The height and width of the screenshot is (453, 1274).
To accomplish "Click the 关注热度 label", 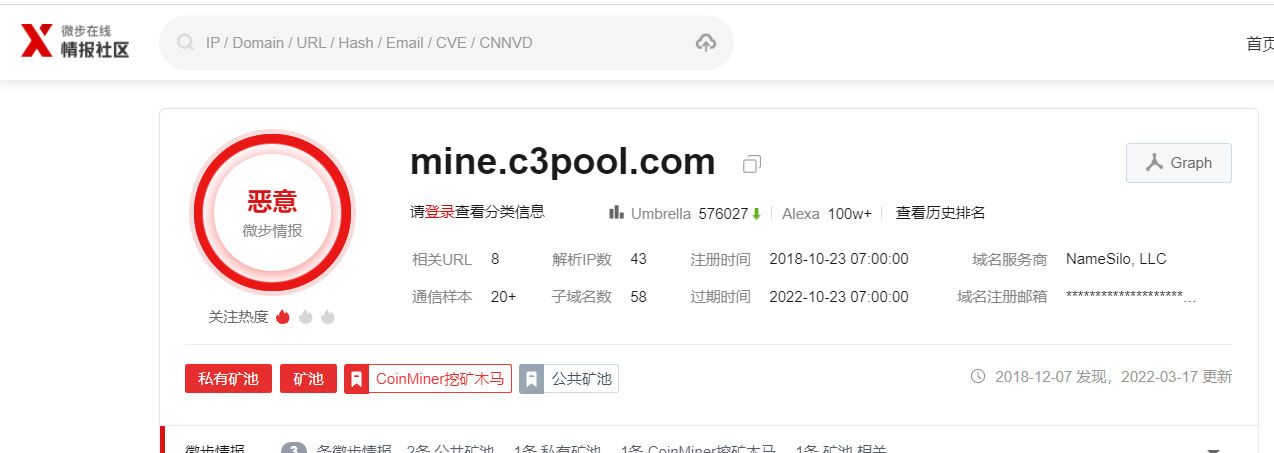I will (238, 316).
